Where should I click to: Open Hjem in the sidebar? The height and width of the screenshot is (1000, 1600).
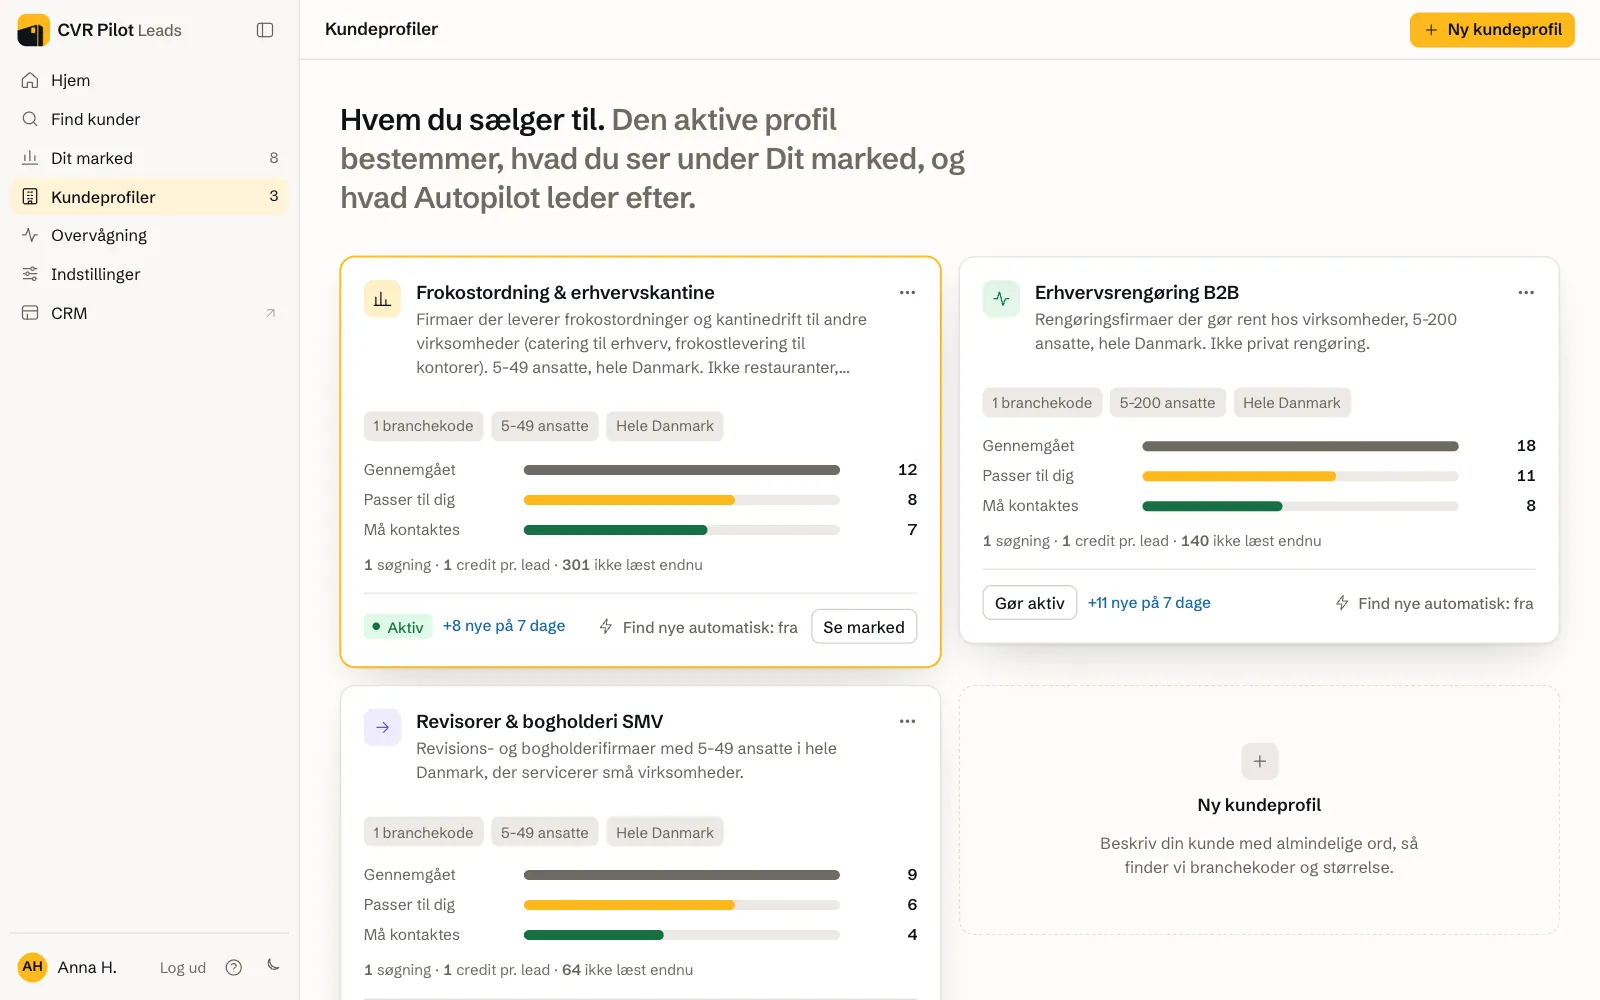(x=149, y=80)
